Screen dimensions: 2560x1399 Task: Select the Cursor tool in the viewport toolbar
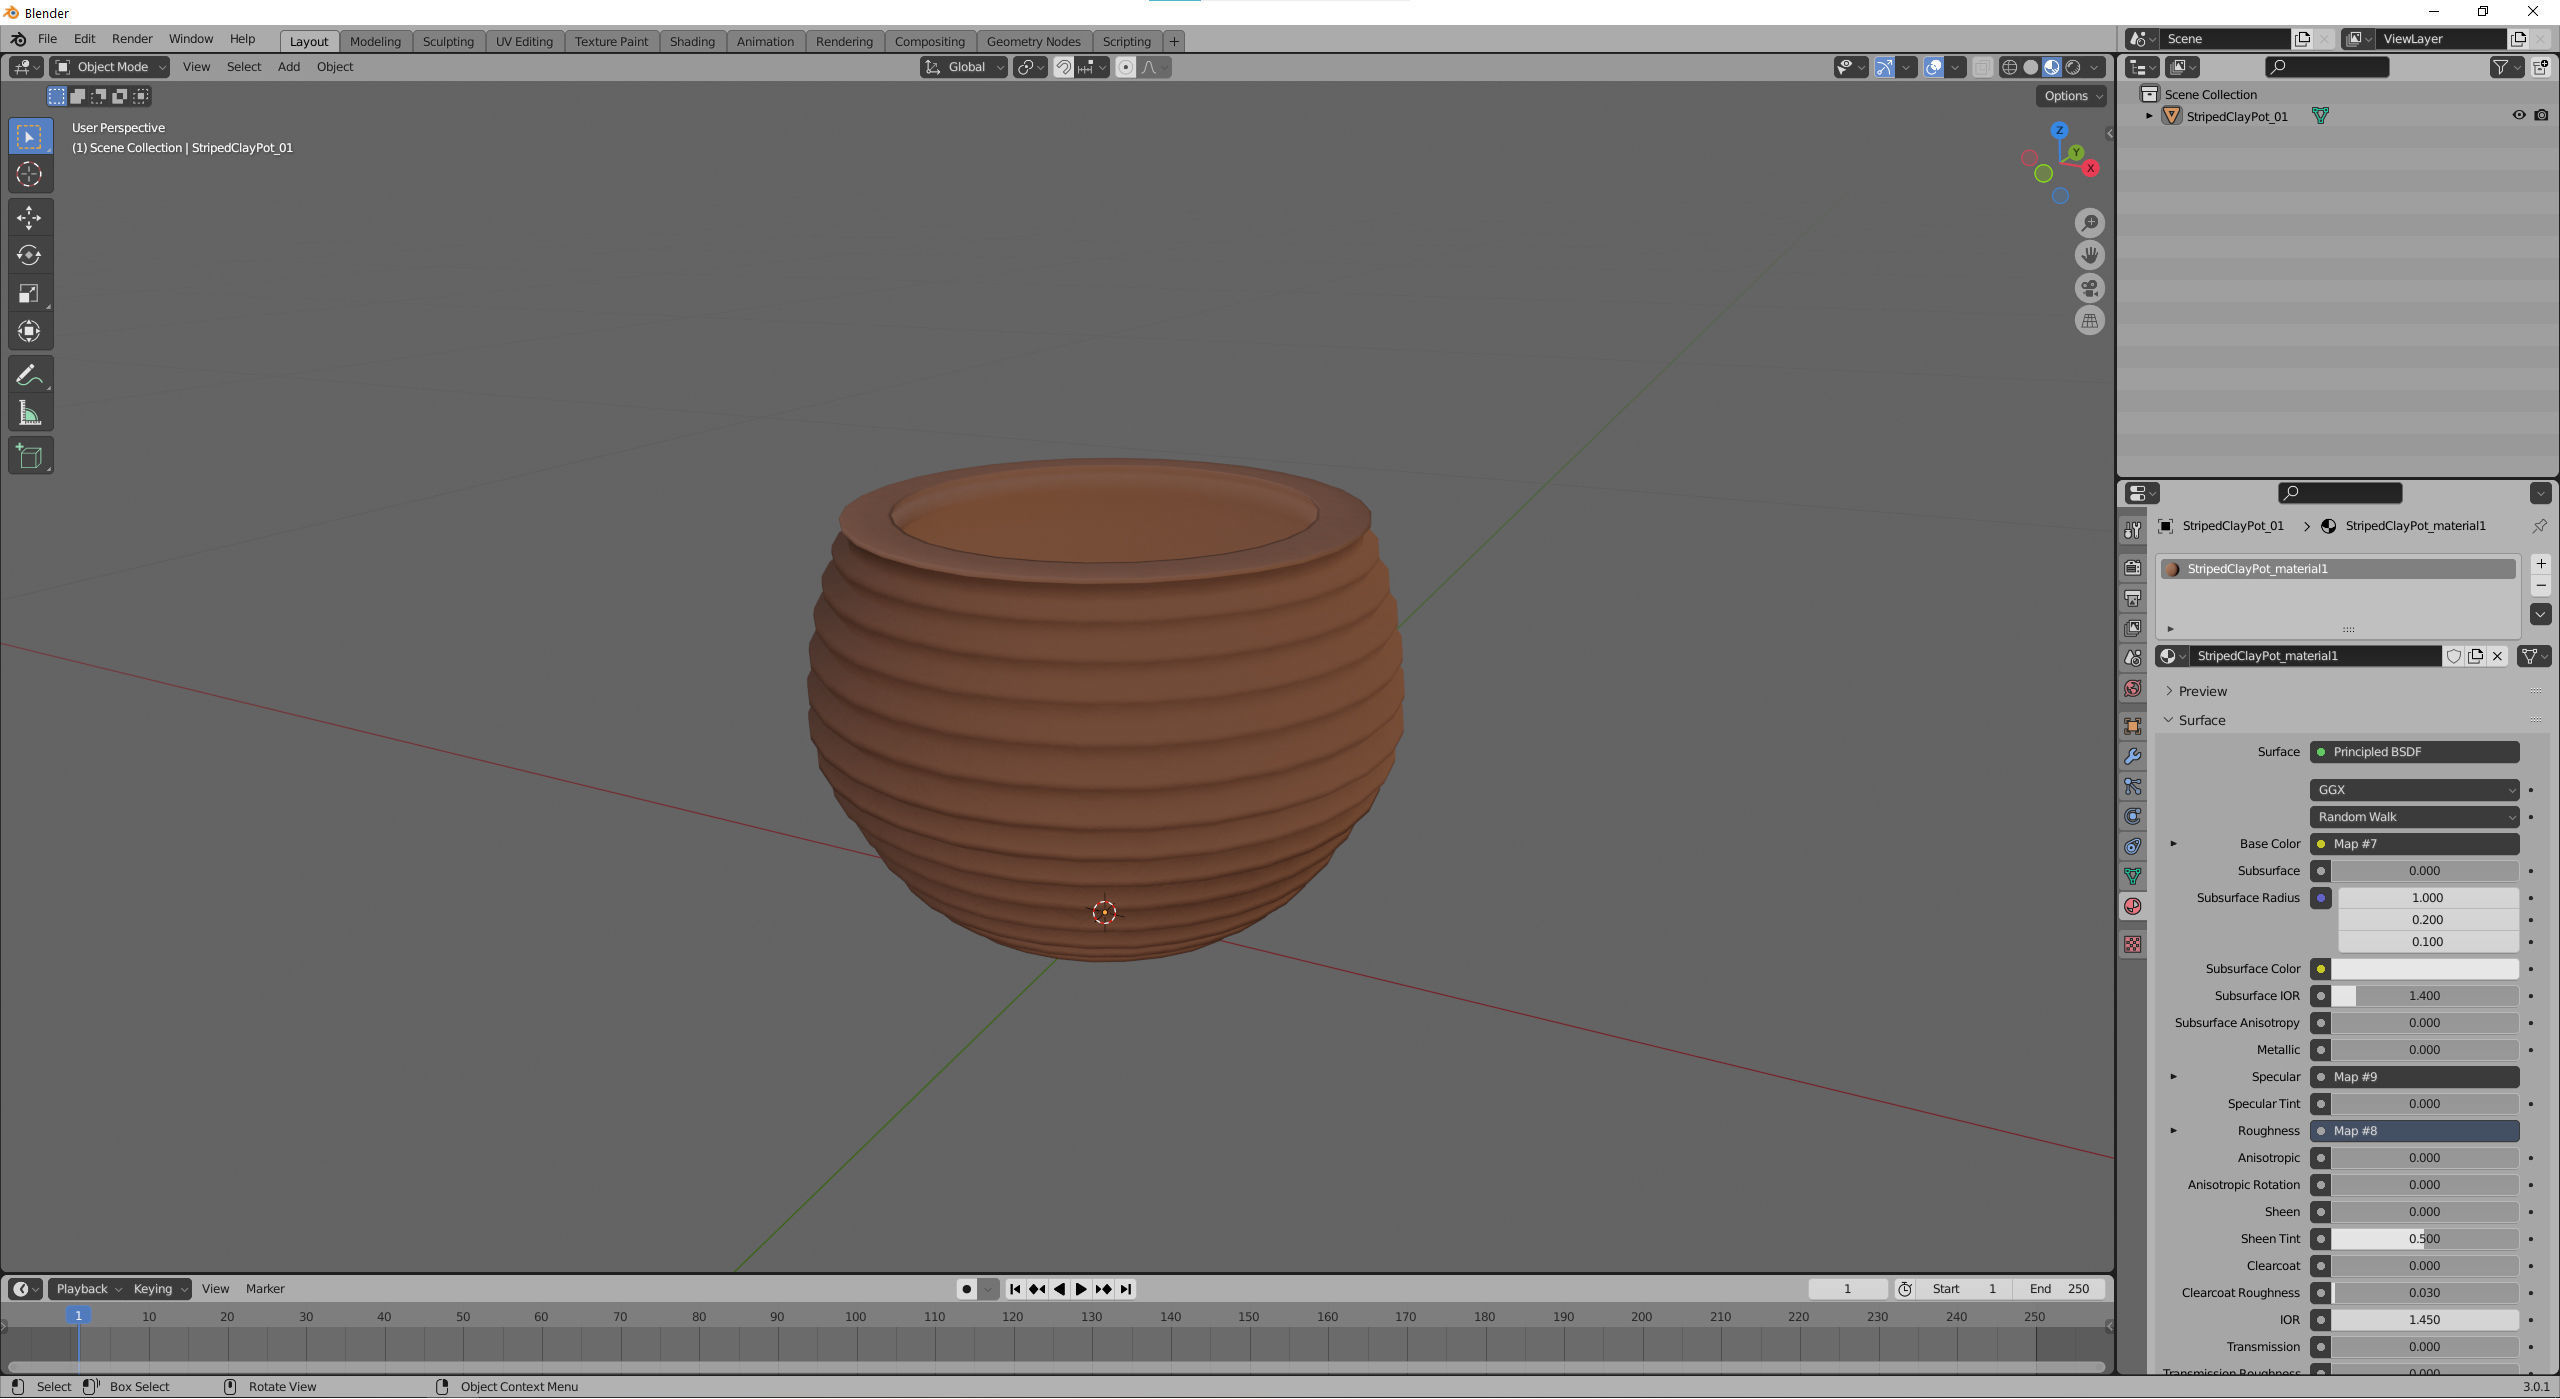29,174
